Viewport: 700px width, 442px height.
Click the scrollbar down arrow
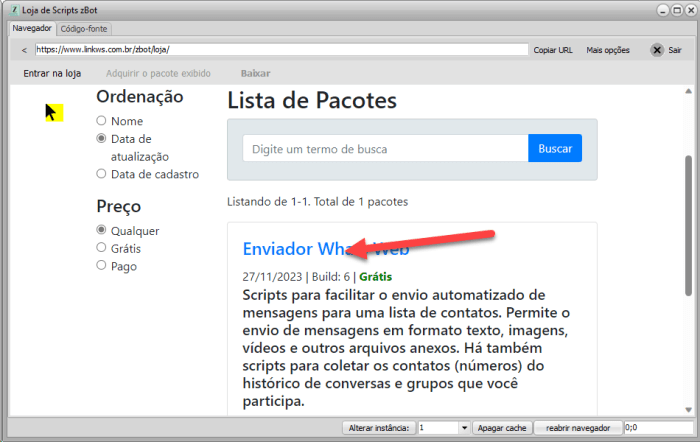pos(688,410)
